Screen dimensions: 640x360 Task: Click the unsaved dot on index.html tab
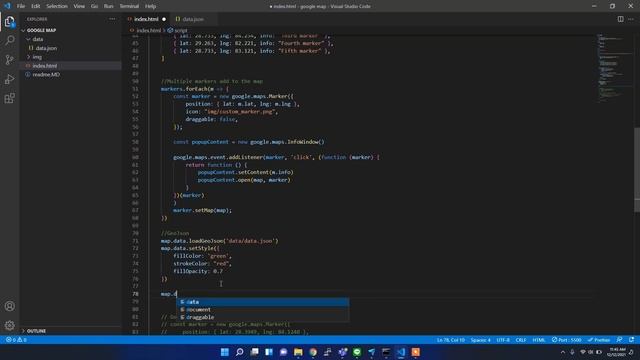(x=164, y=19)
